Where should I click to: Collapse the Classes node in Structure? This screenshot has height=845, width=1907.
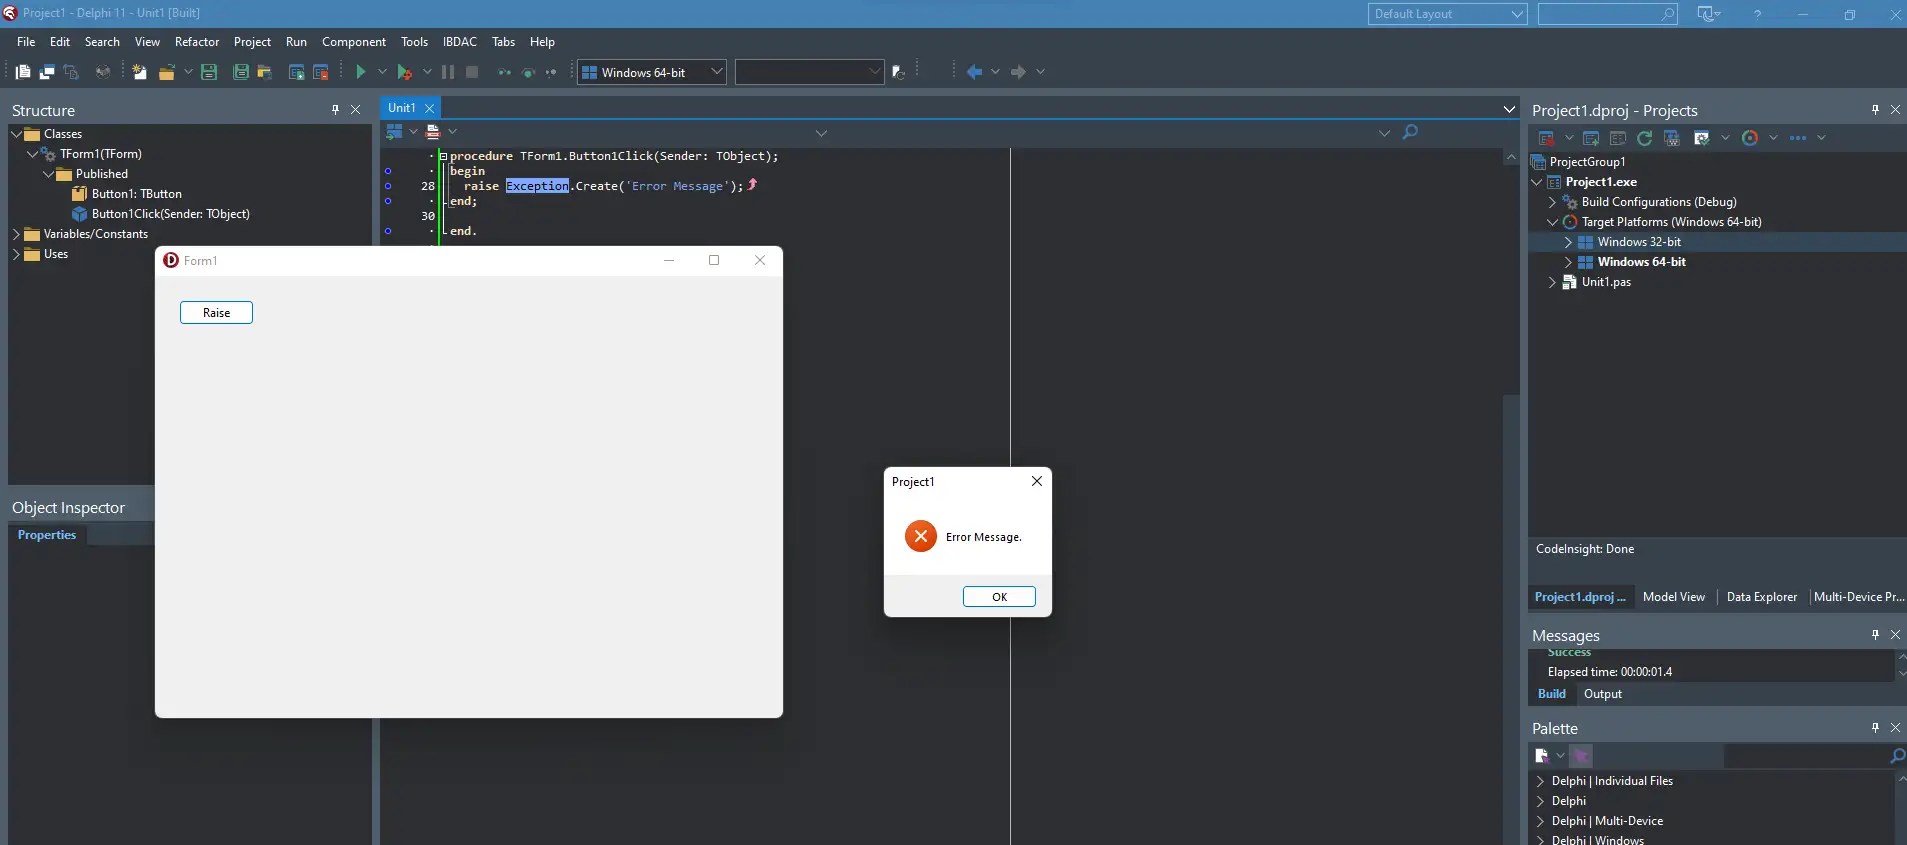(x=16, y=134)
